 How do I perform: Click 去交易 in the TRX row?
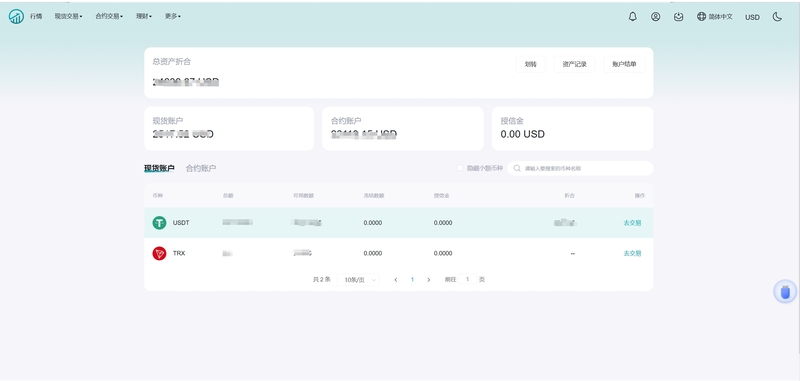pyautogui.click(x=633, y=253)
